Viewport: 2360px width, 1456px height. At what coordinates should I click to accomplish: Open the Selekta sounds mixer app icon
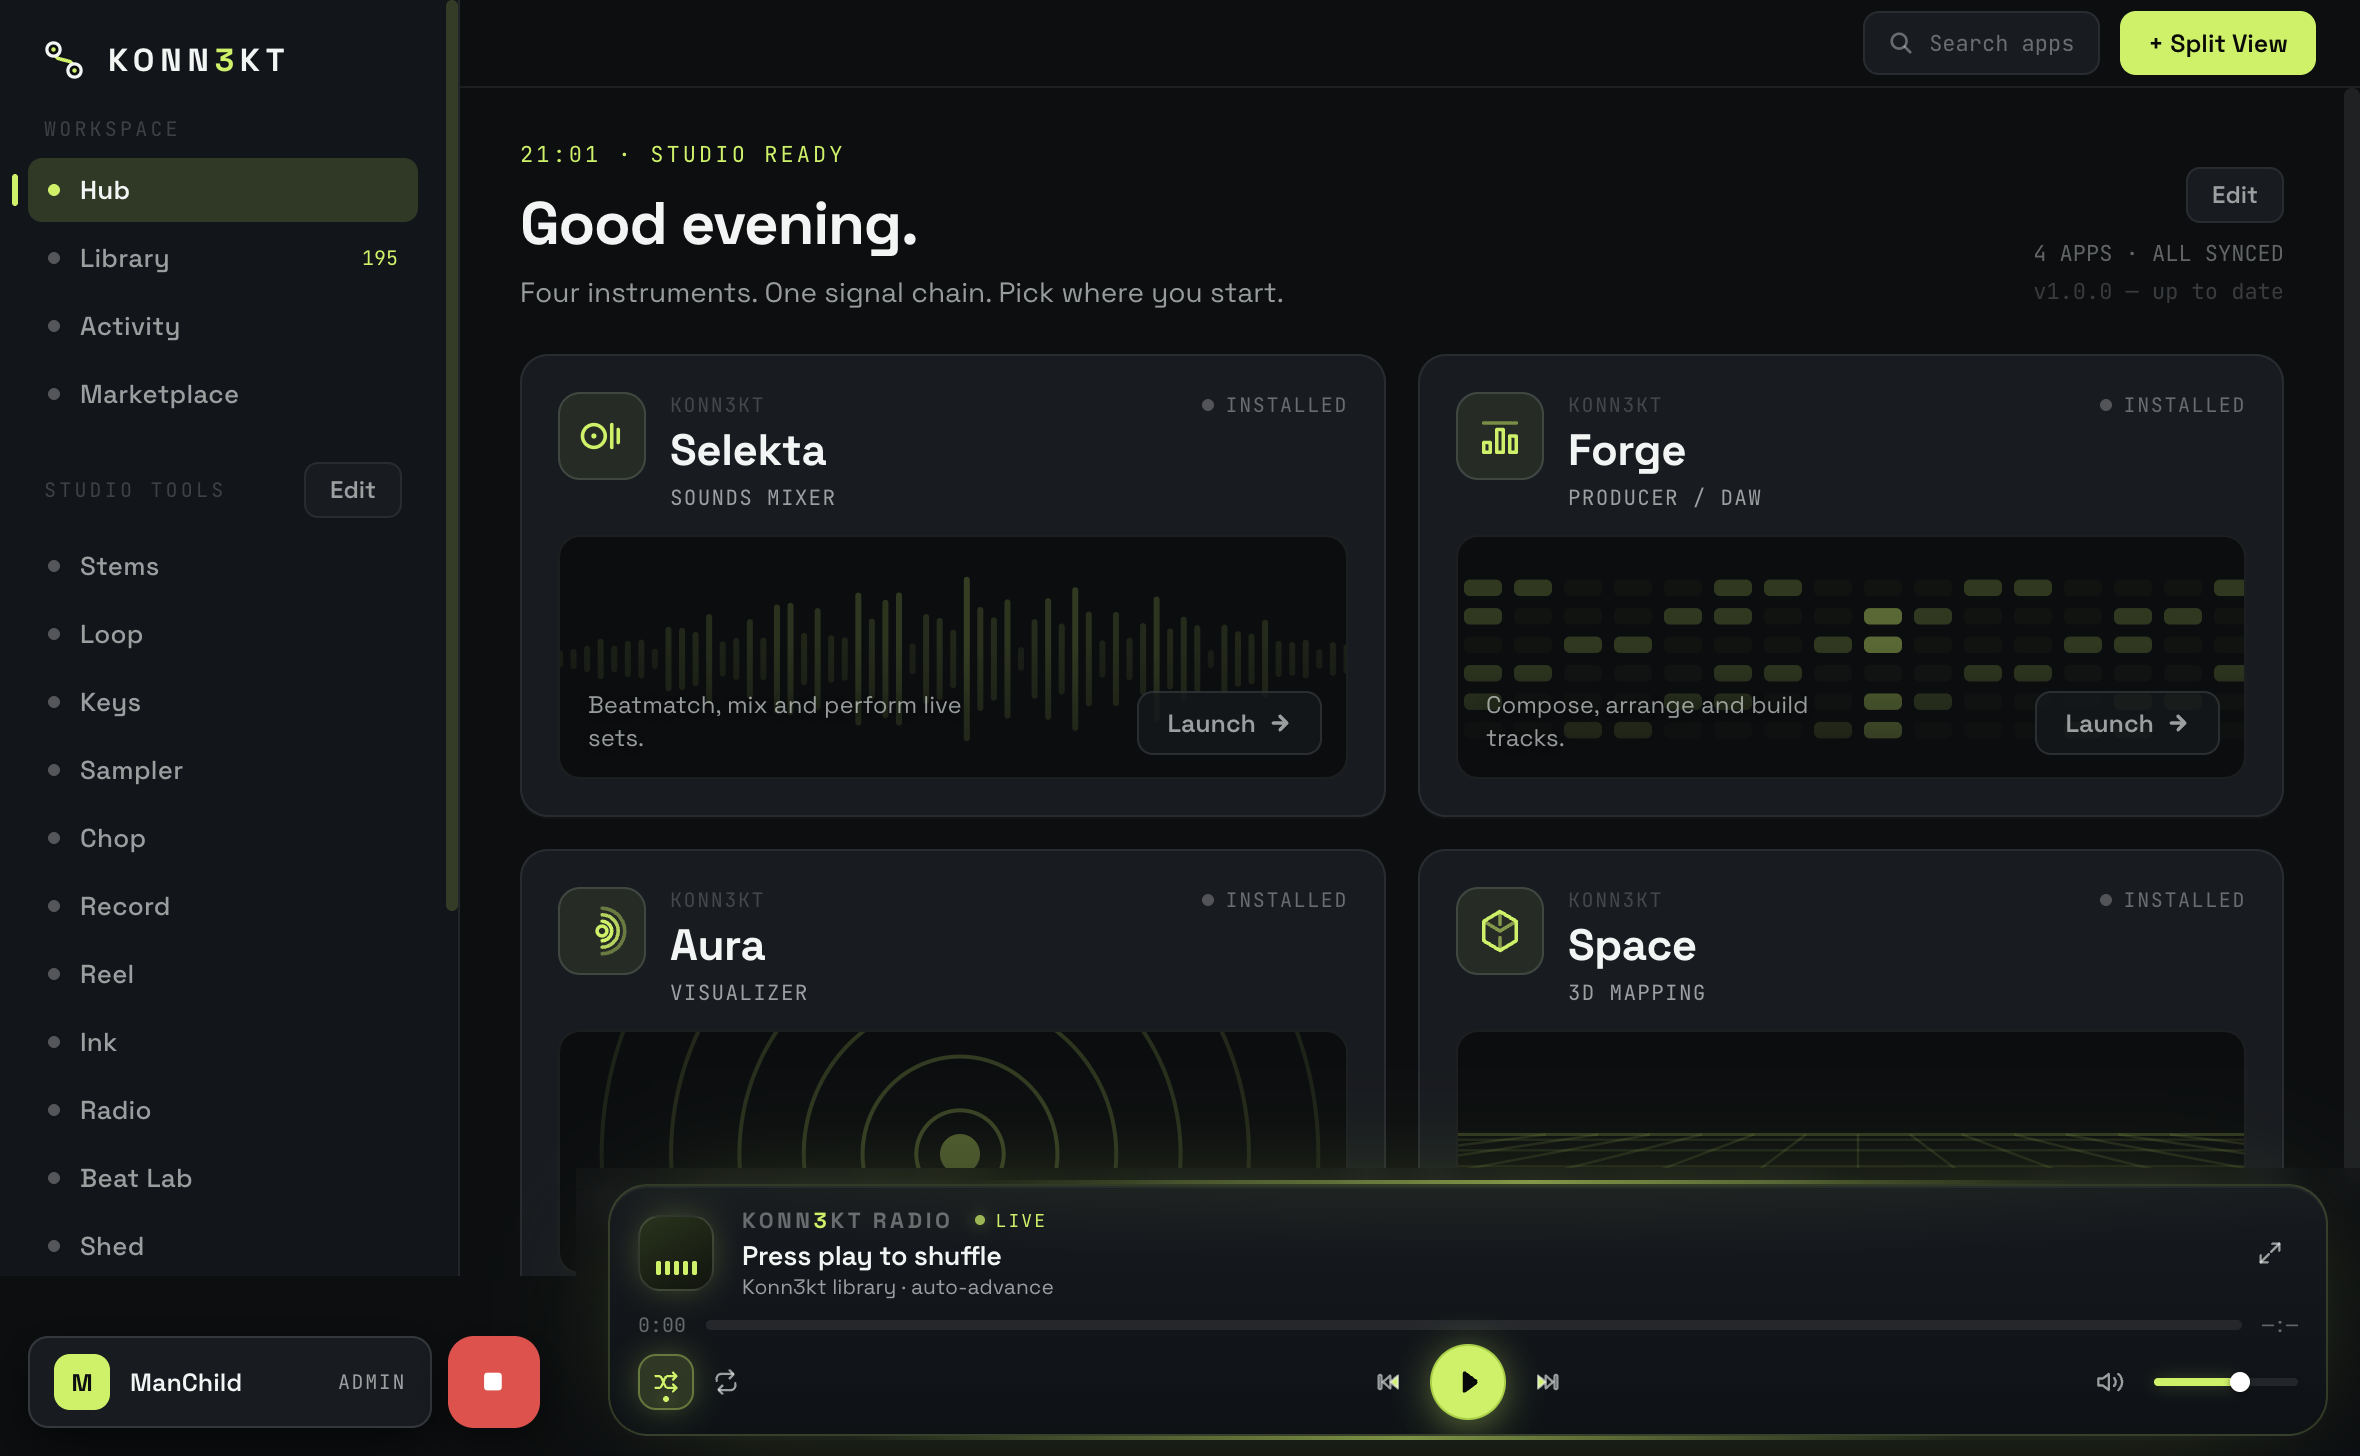[601, 436]
